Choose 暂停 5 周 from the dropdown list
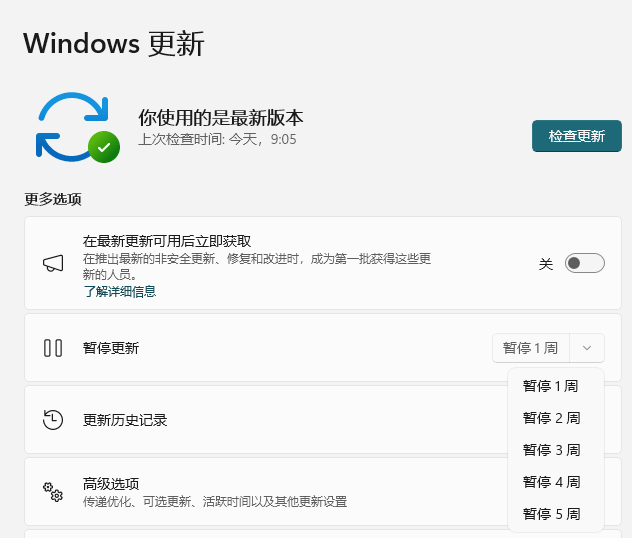Viewport: 632px width, 538px height. tap(556, 514)
